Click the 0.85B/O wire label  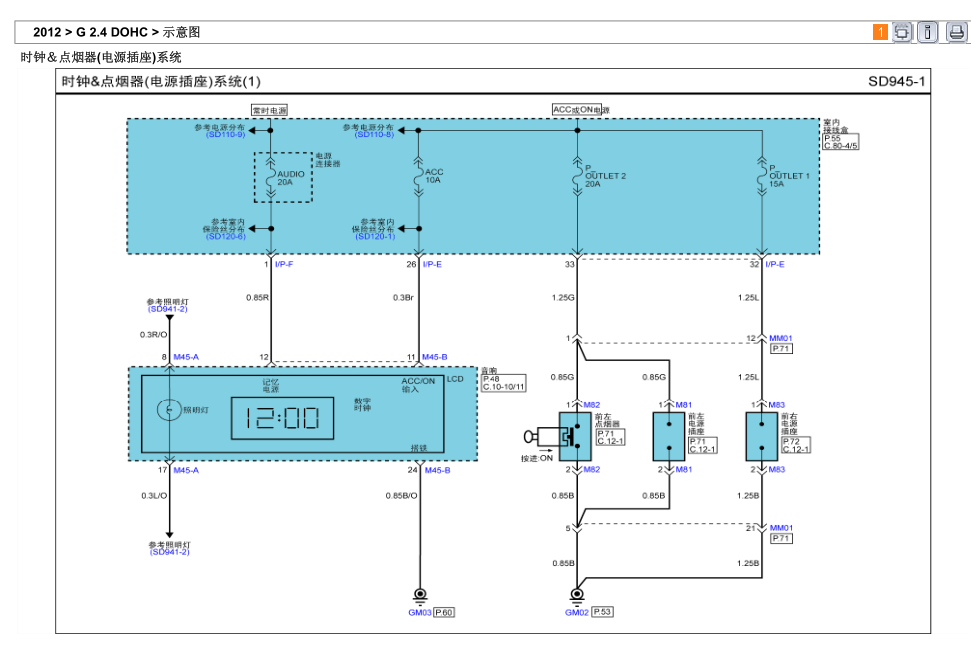click(401, 496)
